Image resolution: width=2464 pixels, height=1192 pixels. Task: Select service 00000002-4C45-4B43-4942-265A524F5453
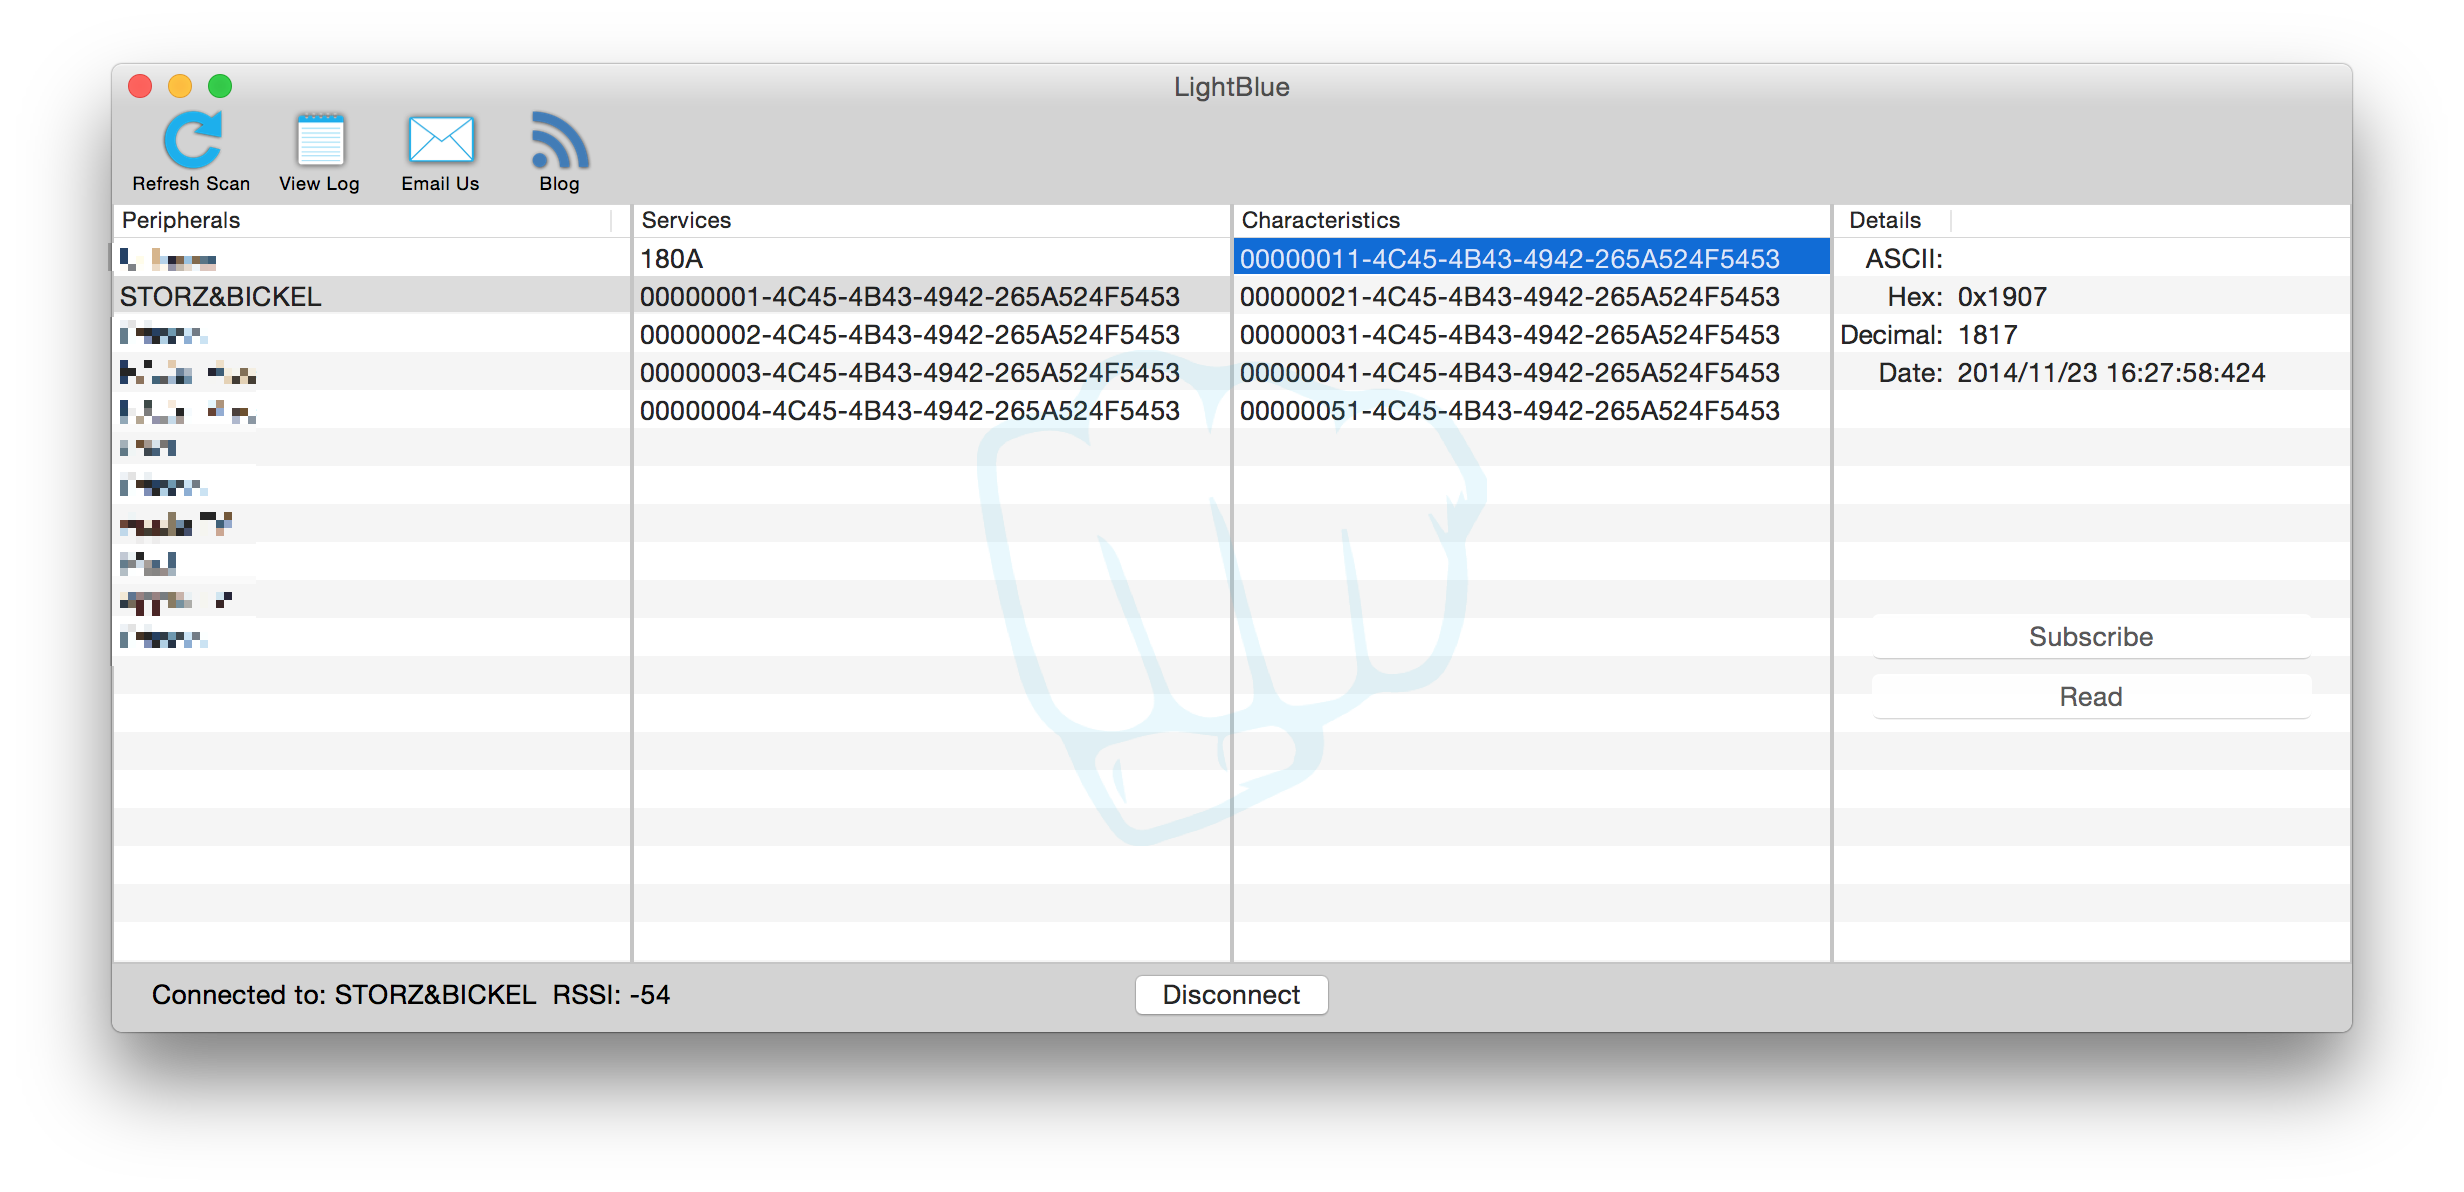point(931,335)
